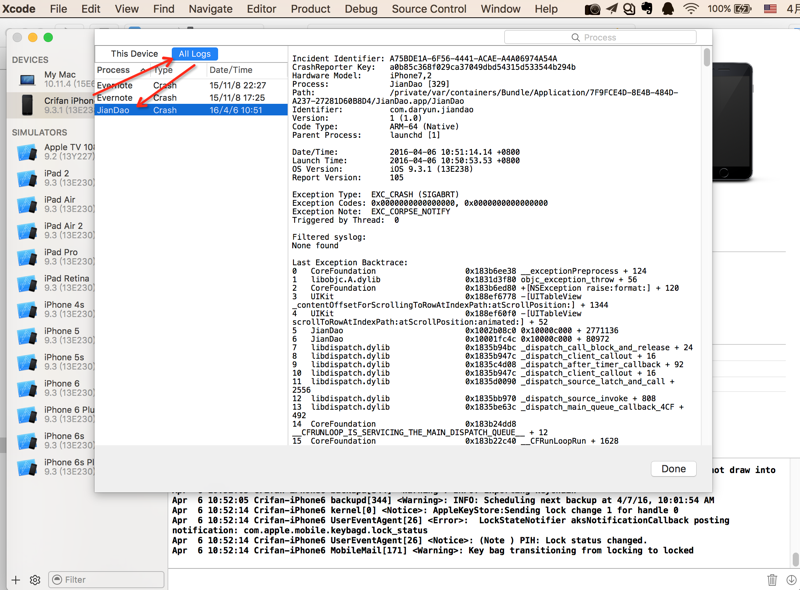Add a device with the plus button

(16, 580)
